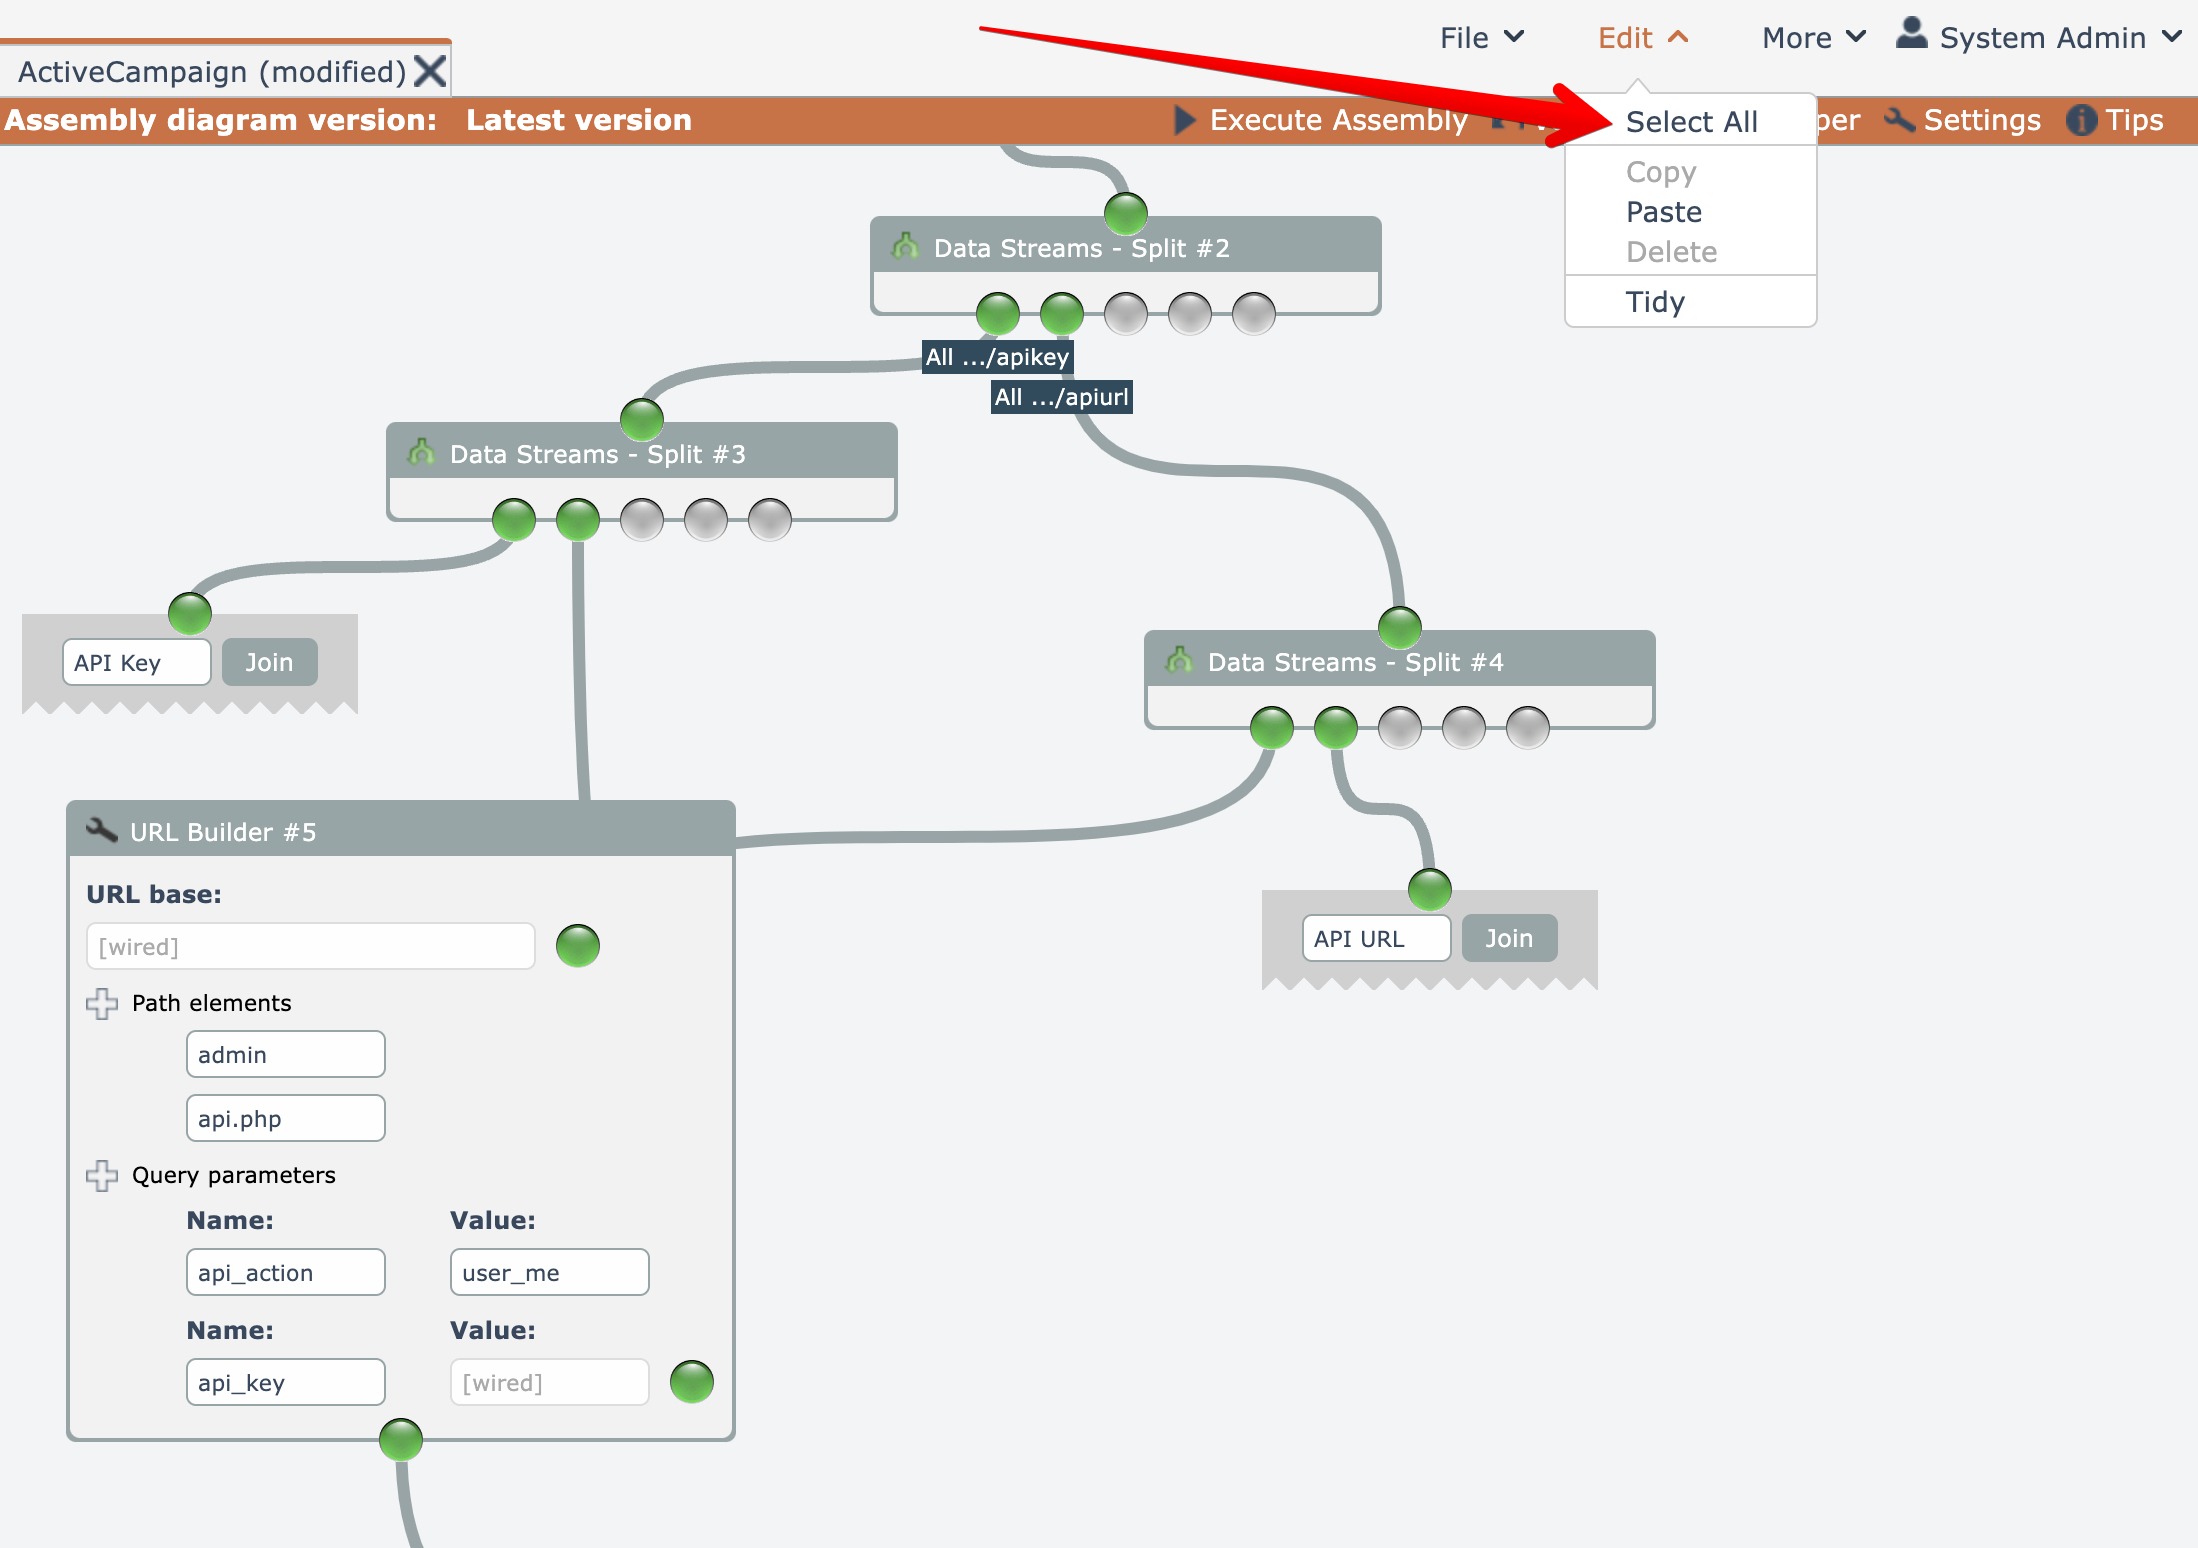Choose Select All from Edit menu
Screen dimensions: 2198x1548
1691,122
